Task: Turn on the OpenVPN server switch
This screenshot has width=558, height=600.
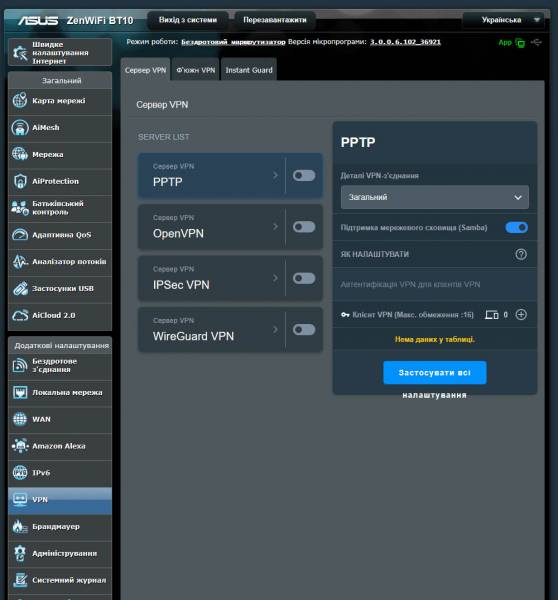Action: (x=304, y=227)
